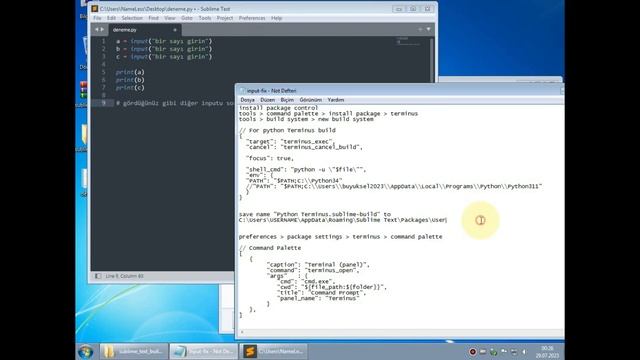Screen dimensions: 640x360
Task: Open the Goto menu in Sublime Text
Action: click(187, 18)
